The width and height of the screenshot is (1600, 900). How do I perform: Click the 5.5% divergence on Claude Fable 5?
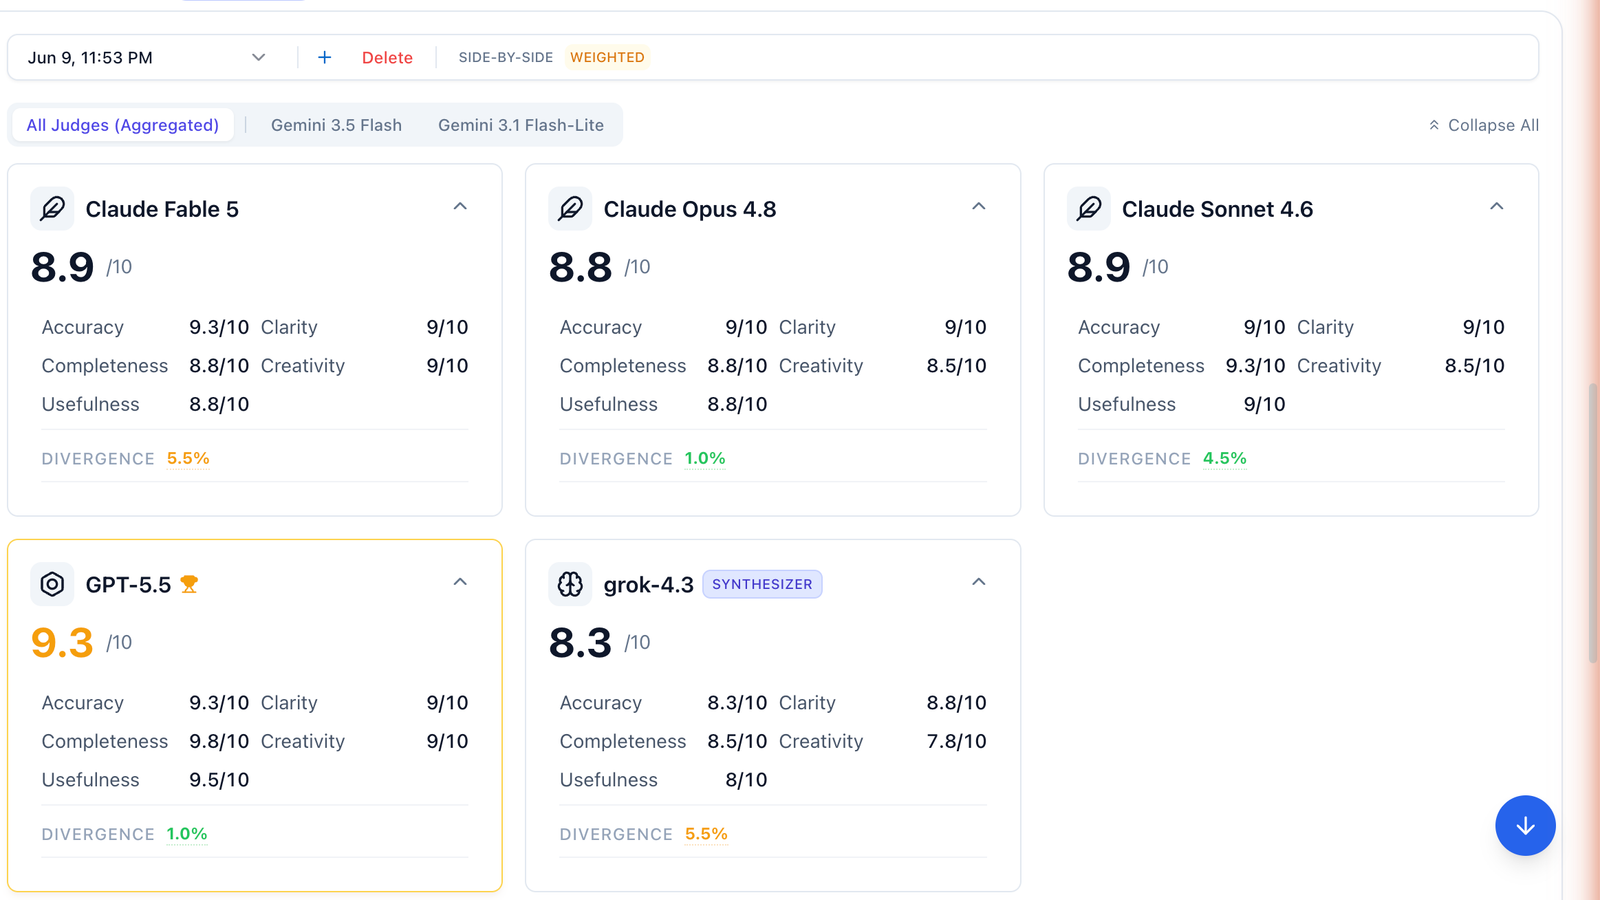[188, 458]
